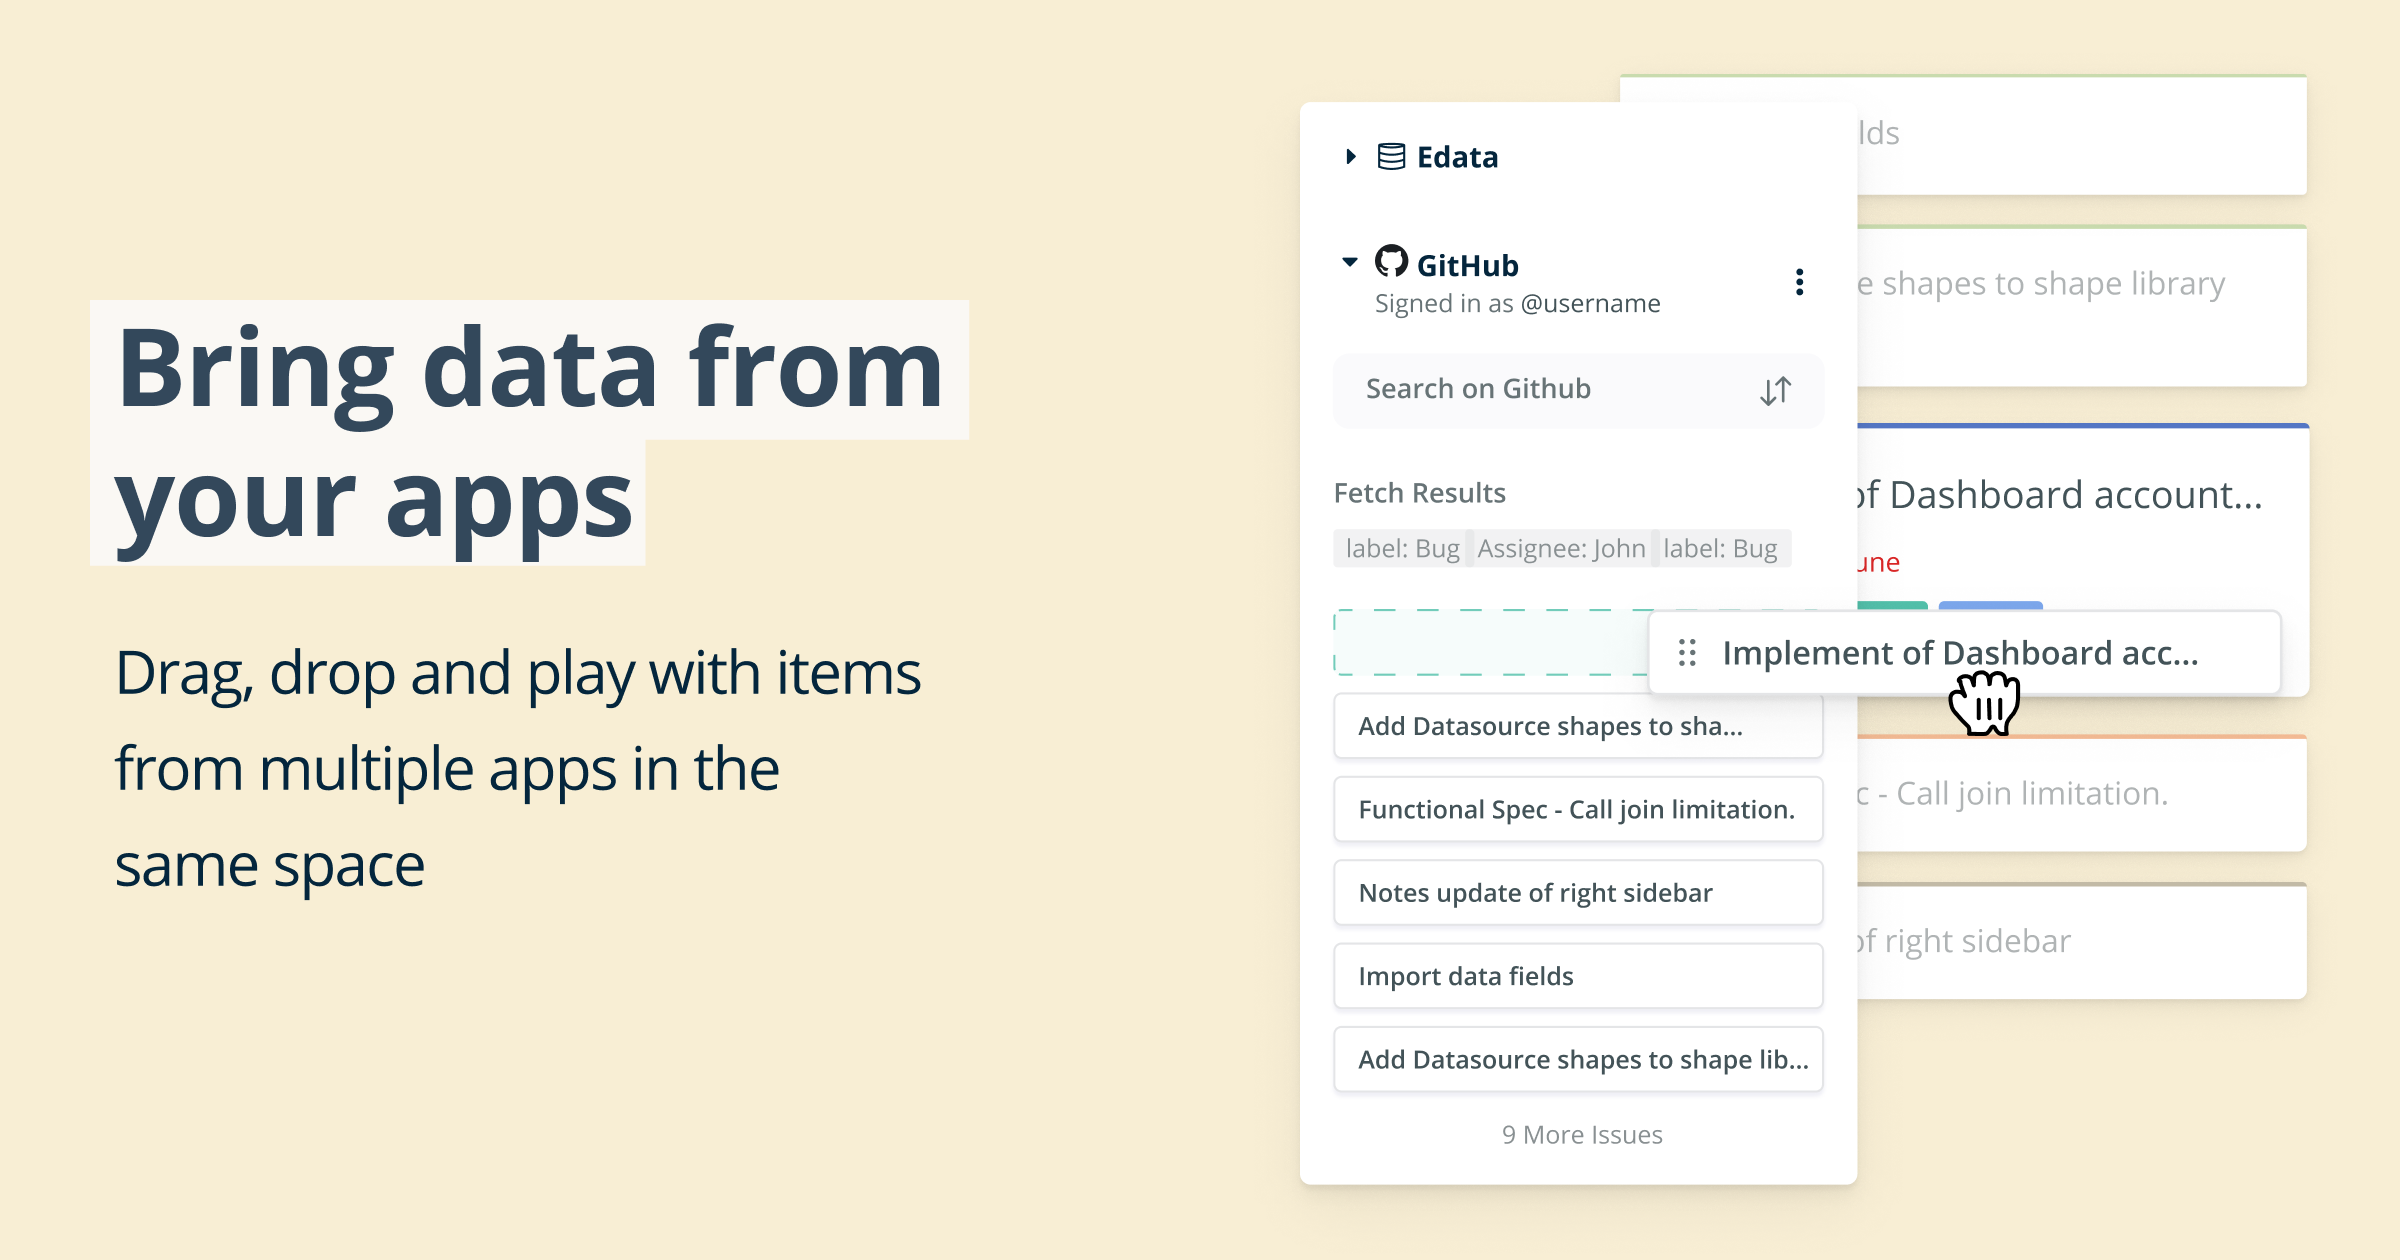Viewport: 2400px width, 1260px height.
Task: Select the last 'label: Bug' filter tag
Action: coord(1720,549)
